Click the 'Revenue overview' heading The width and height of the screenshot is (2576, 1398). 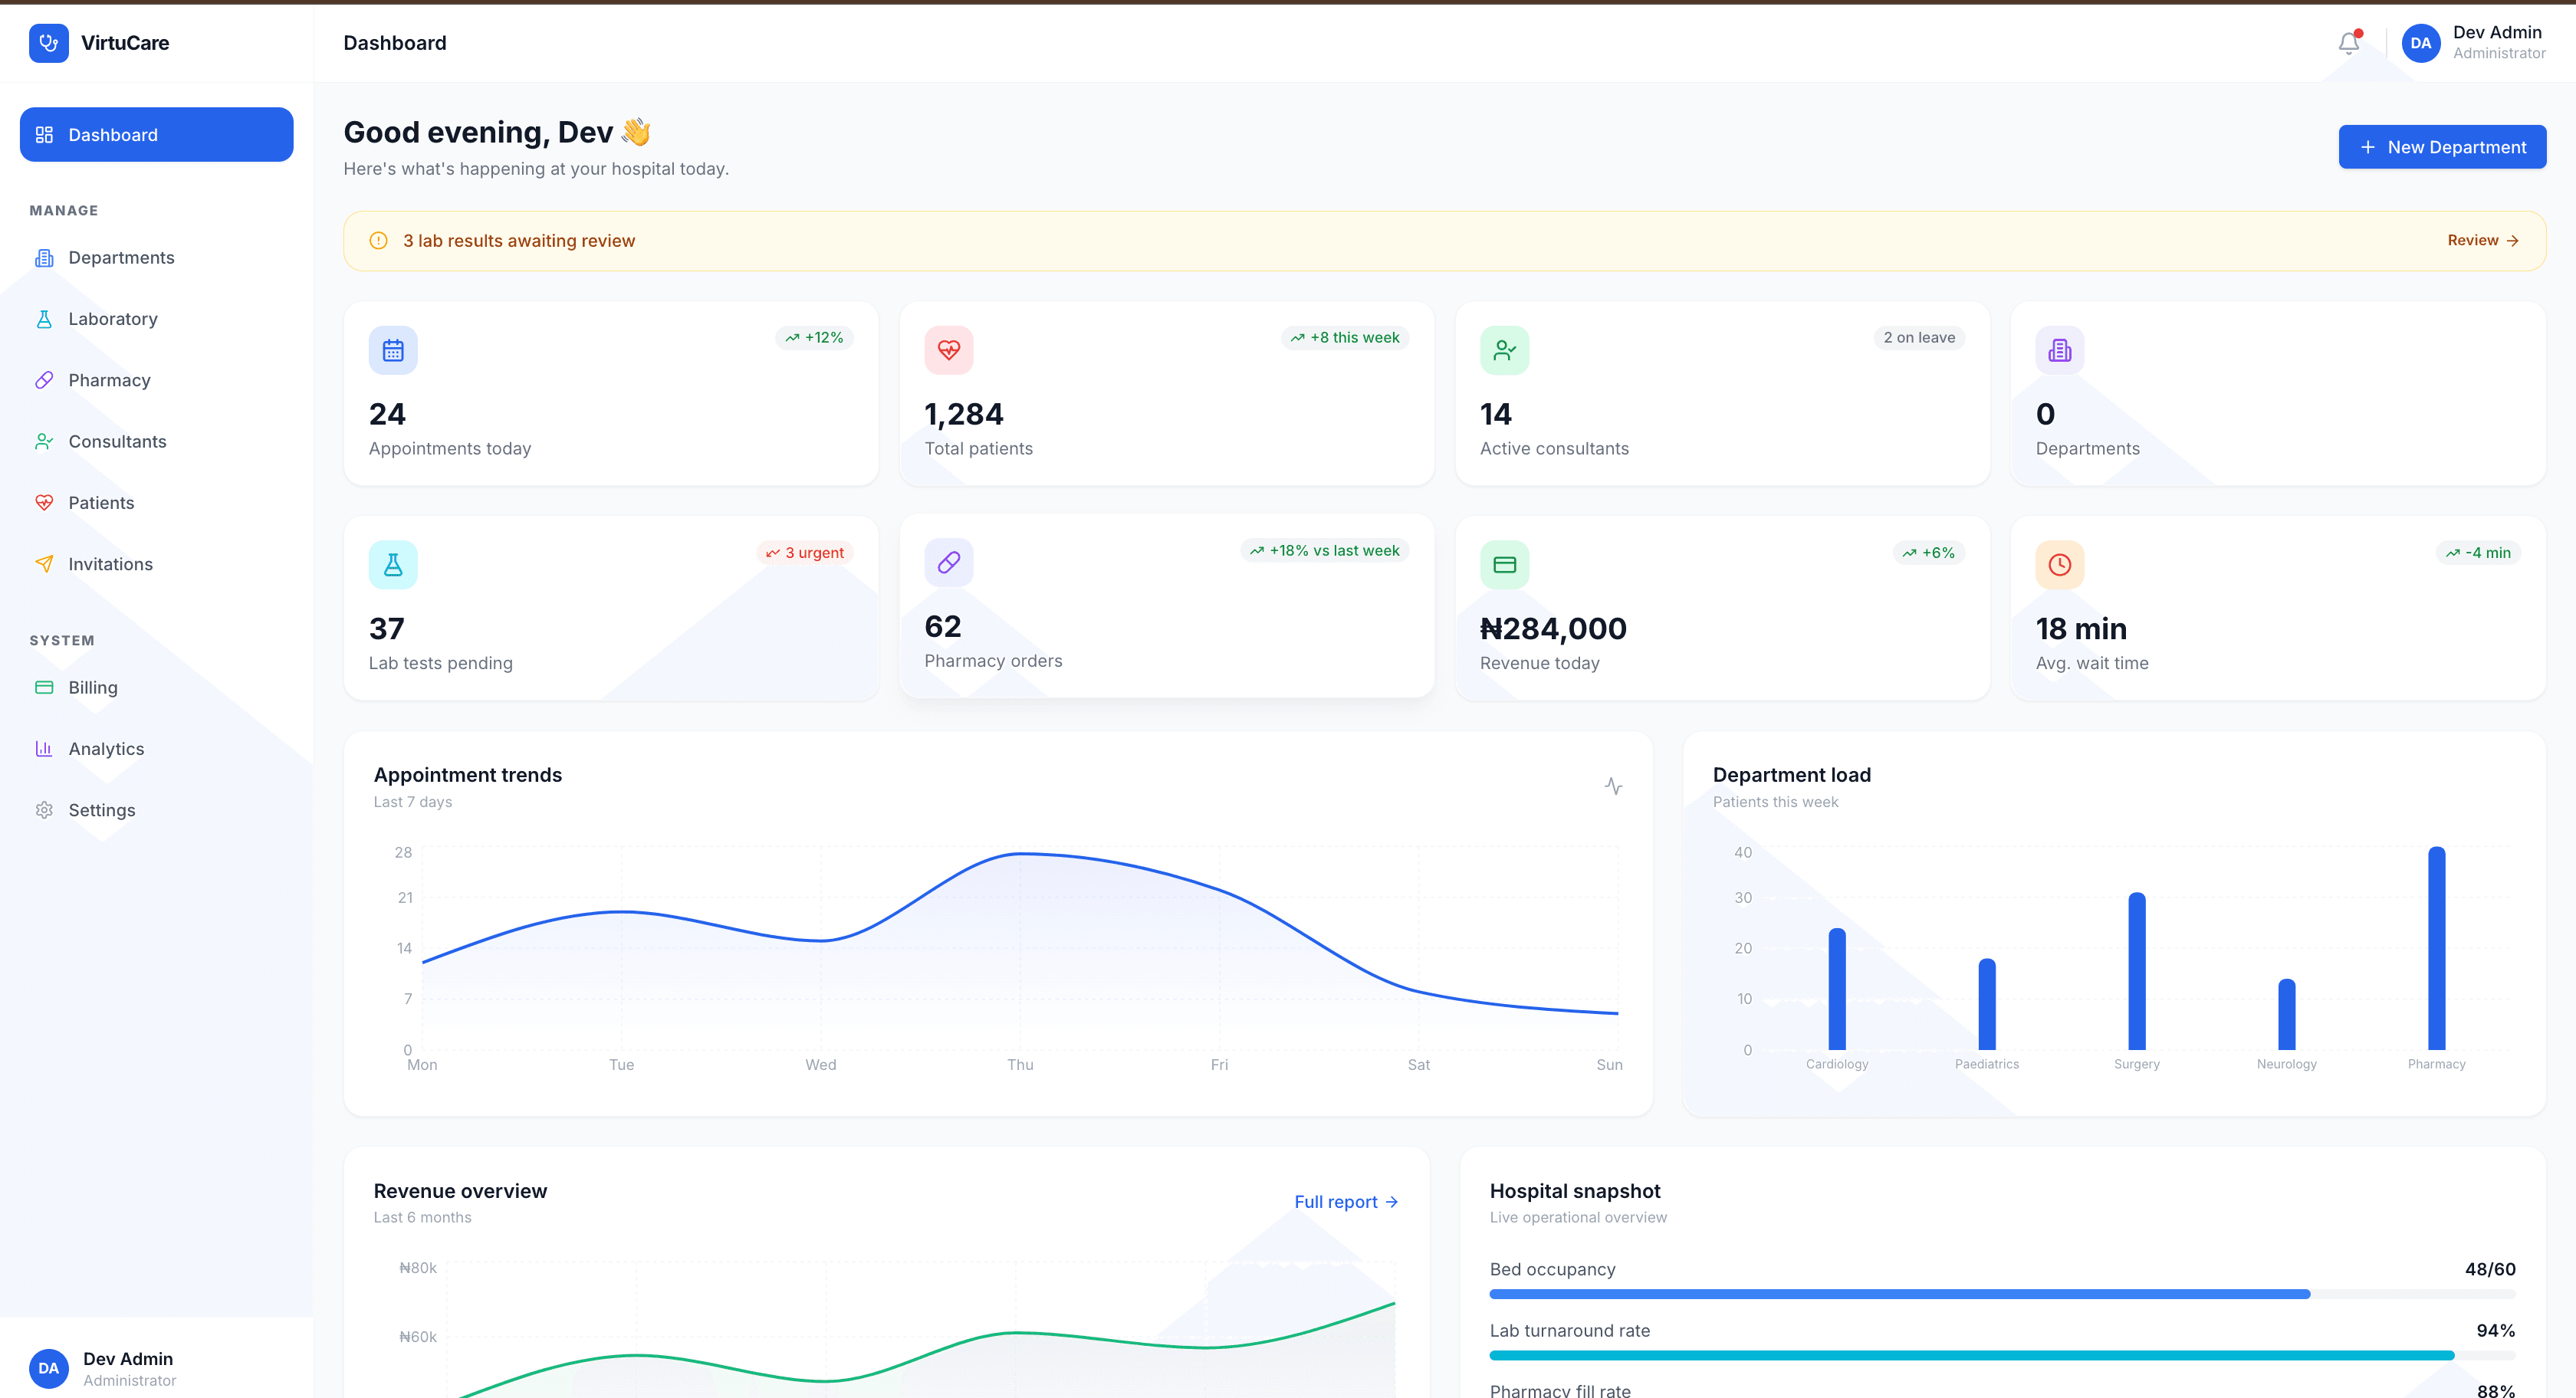460,1191
